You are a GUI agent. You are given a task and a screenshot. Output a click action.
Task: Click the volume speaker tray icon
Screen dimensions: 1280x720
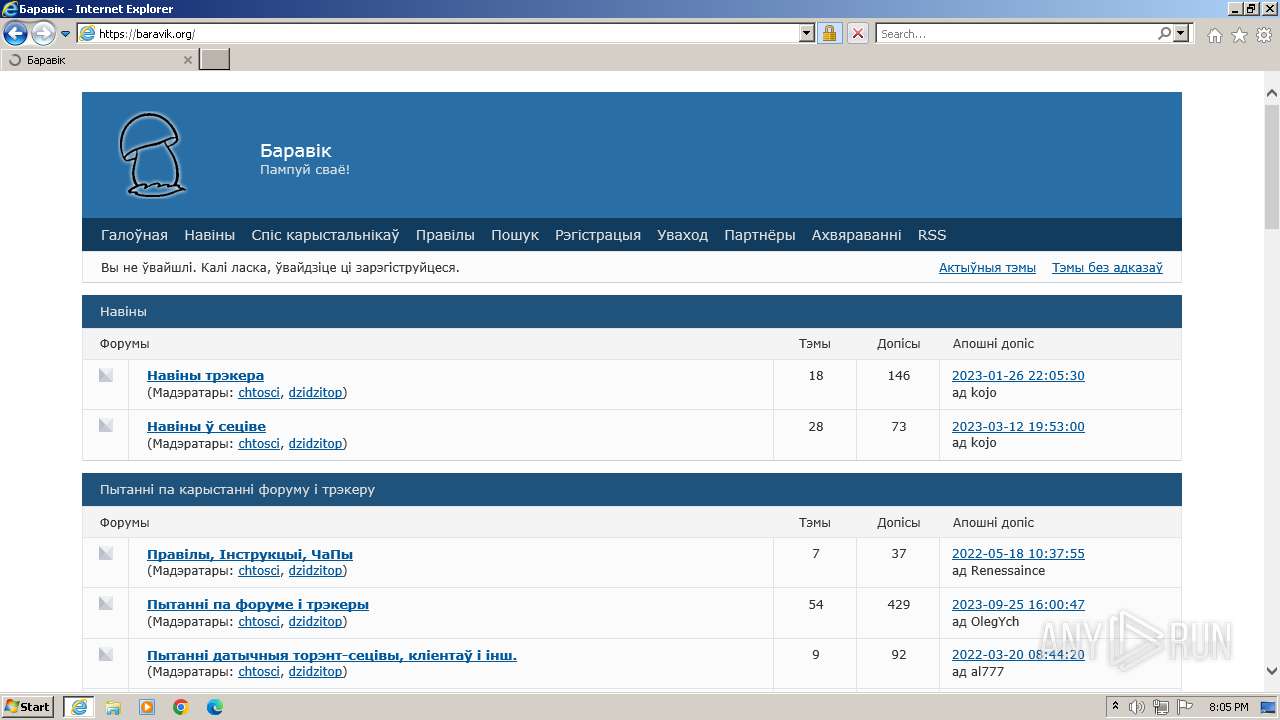pyautogui.click(x=1137, y=707)
